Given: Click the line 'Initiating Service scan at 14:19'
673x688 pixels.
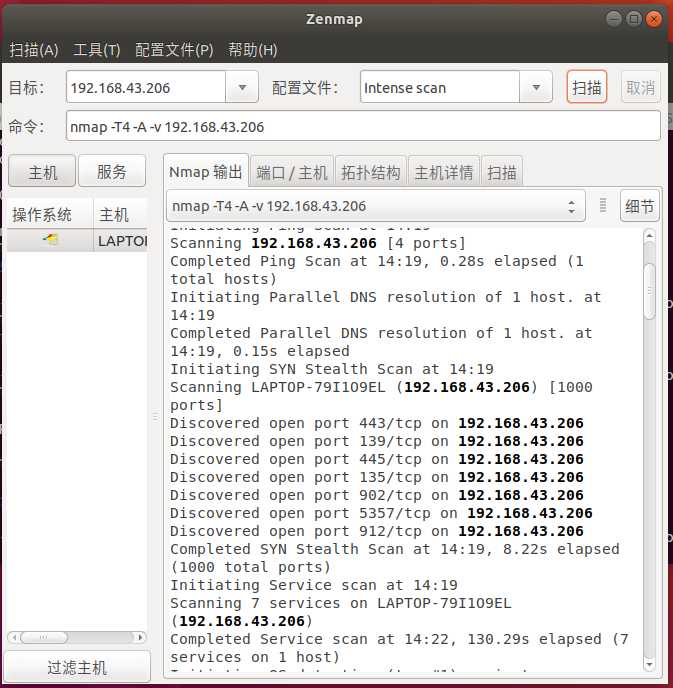Looking at the screenshot, I should 314,585.
